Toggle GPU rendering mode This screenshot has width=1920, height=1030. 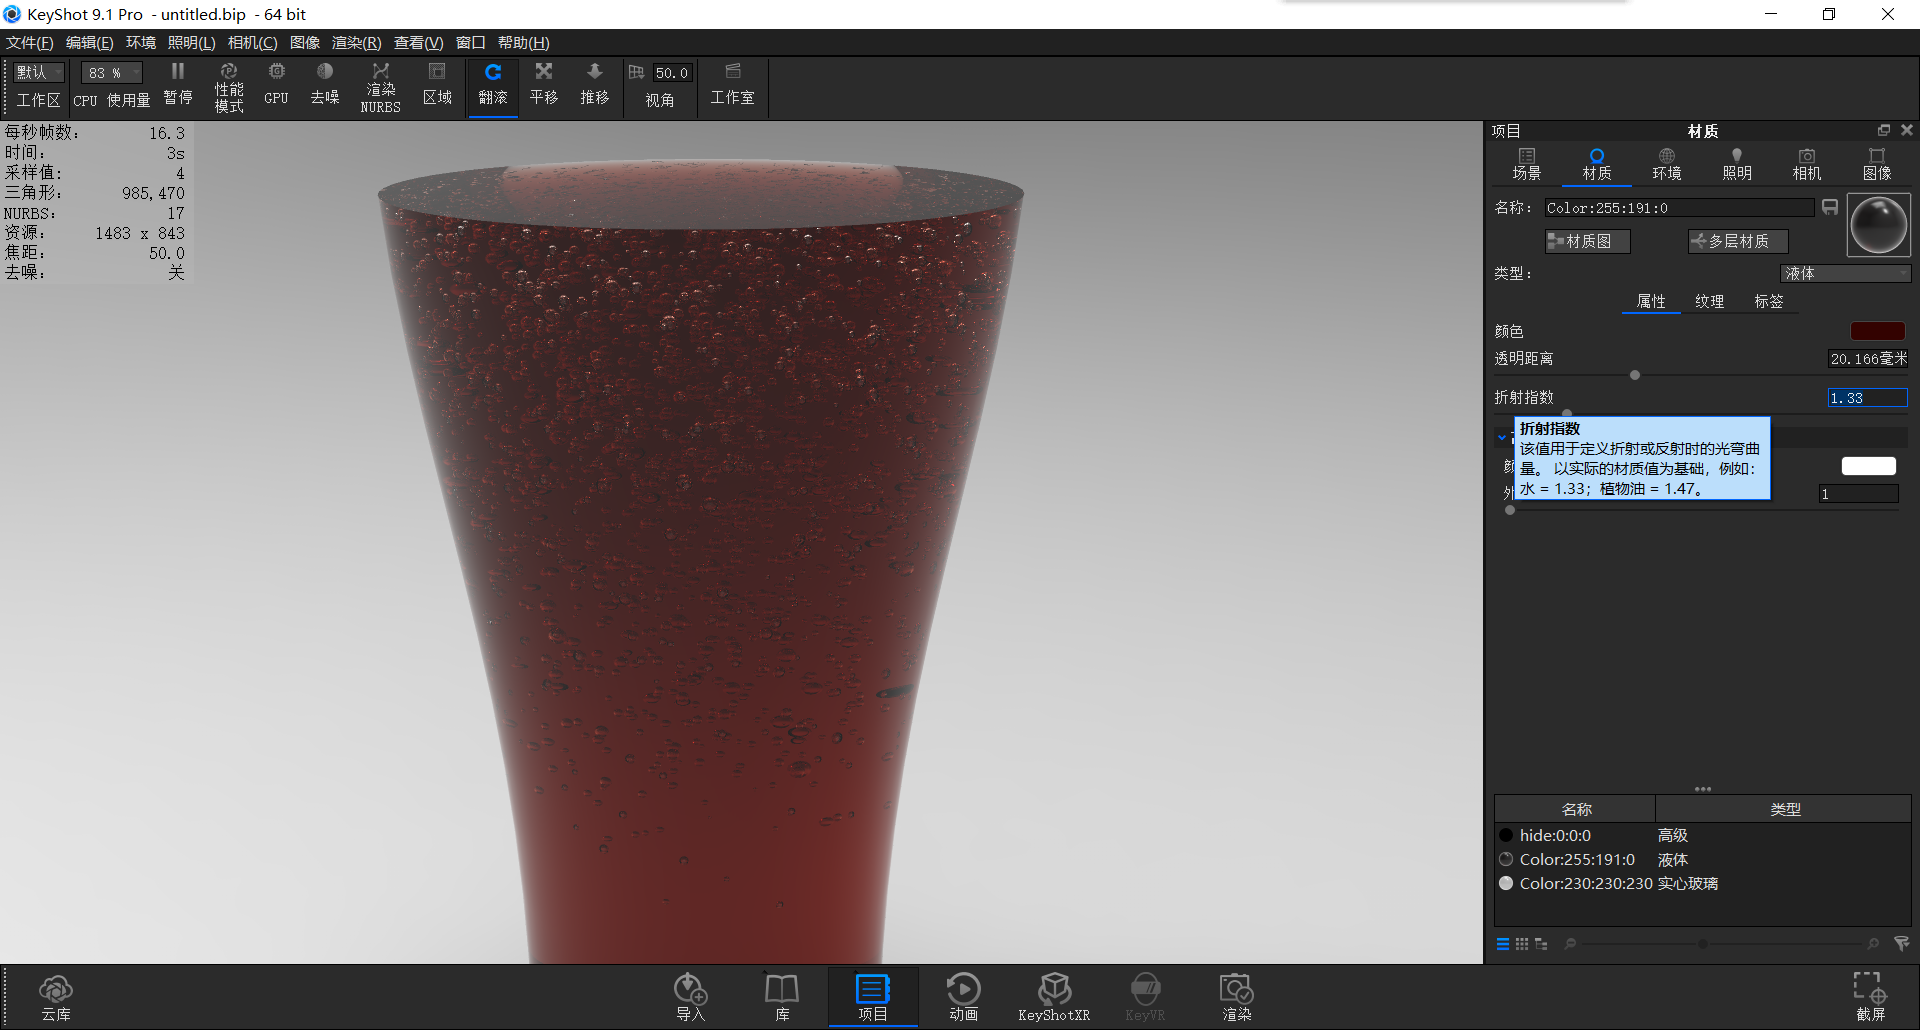tap(276, 85)
